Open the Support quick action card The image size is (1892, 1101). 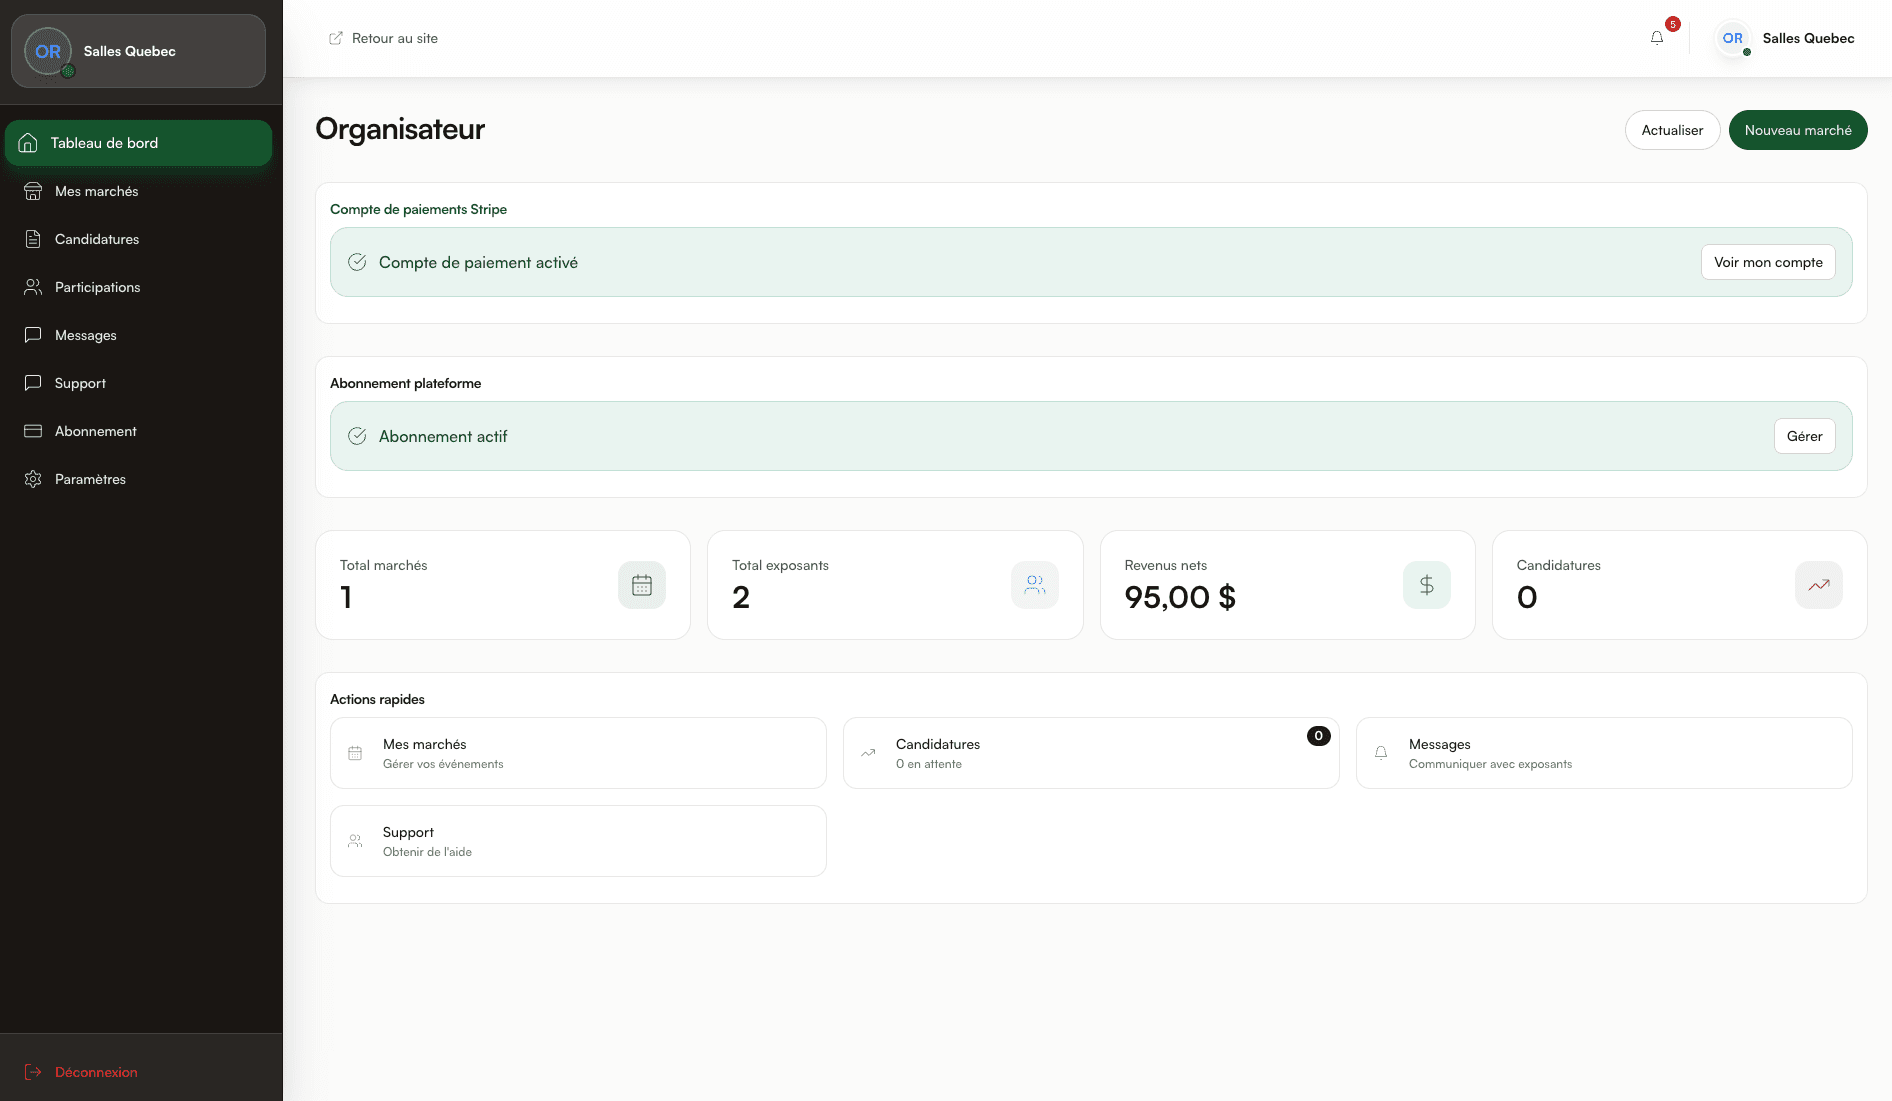tap(578, 841)
